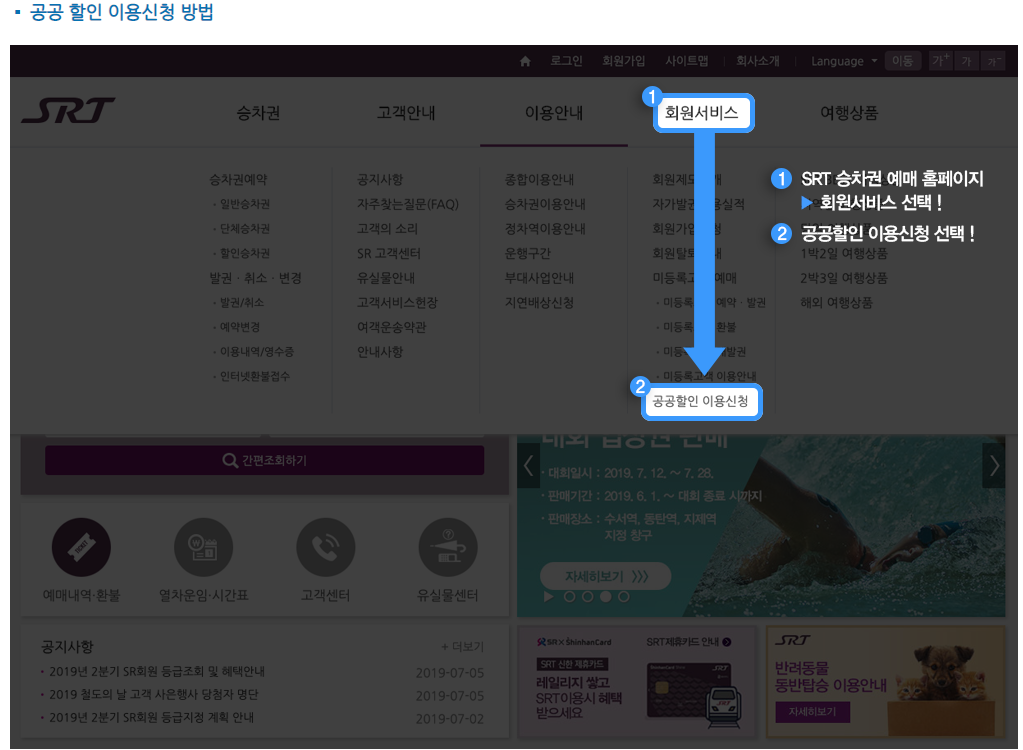Reset font size with middle 가 button
Screen dimensions: 1023x750
pyautogui.click(x=966, y=61)
